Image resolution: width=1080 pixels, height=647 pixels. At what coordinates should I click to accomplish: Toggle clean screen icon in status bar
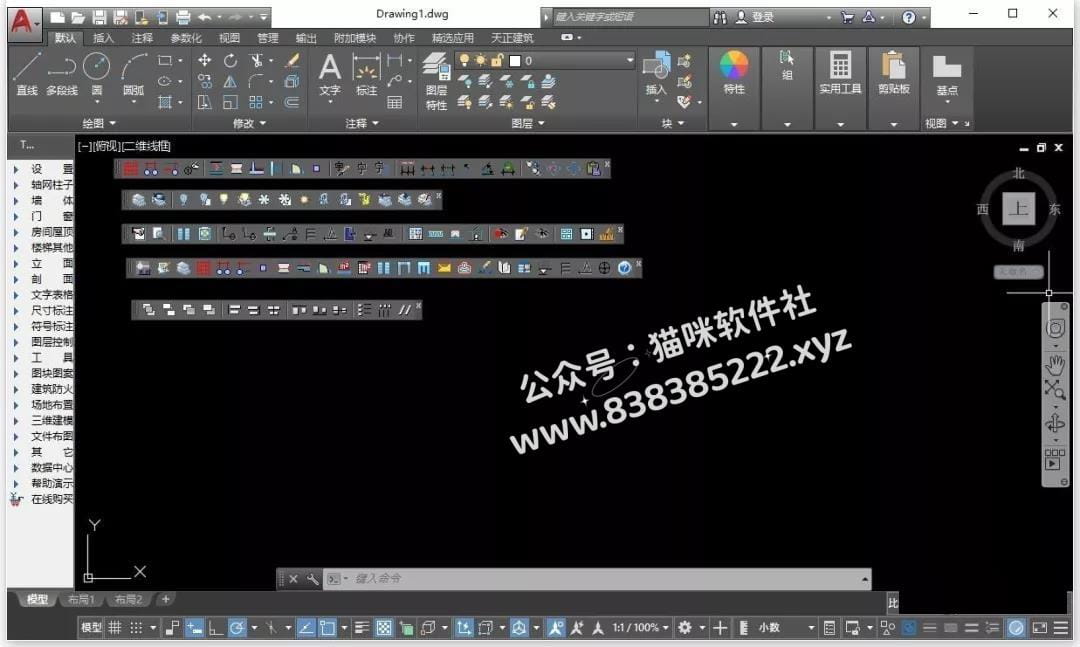click(1040, 628)
